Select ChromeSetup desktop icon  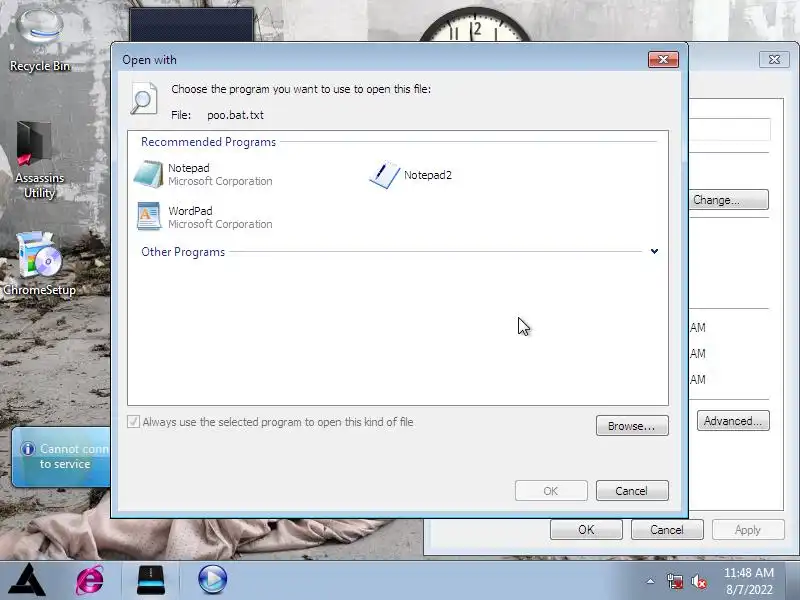(x=39, y=264)
